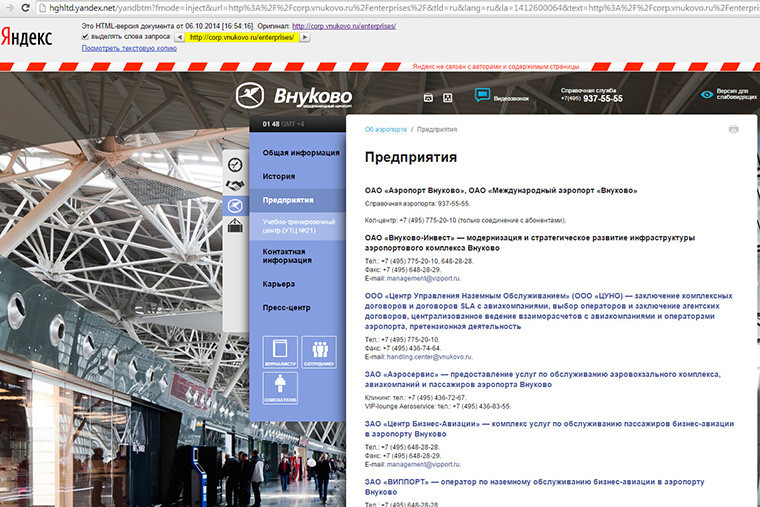Open the ЗАО «Аэросервис» link
Image resolution: width=760 pixels, height=507 pixels.
[543, 380]
